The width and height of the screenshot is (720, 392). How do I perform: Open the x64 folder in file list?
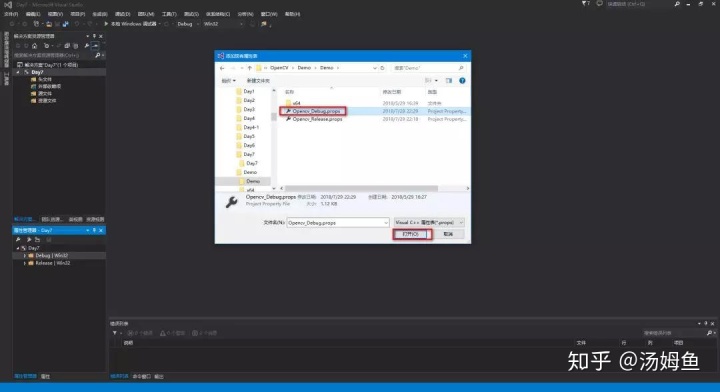pyautogui.click(x=293, y=103)
